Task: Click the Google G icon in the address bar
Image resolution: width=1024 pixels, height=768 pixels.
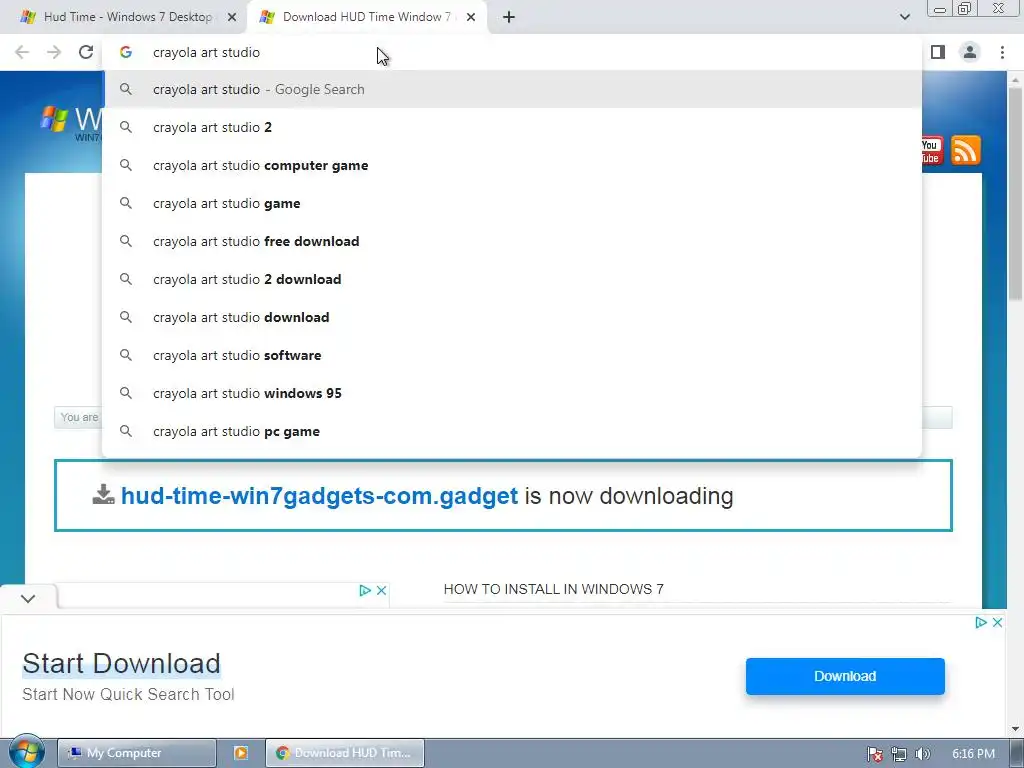Action: [x=125, y=52]
